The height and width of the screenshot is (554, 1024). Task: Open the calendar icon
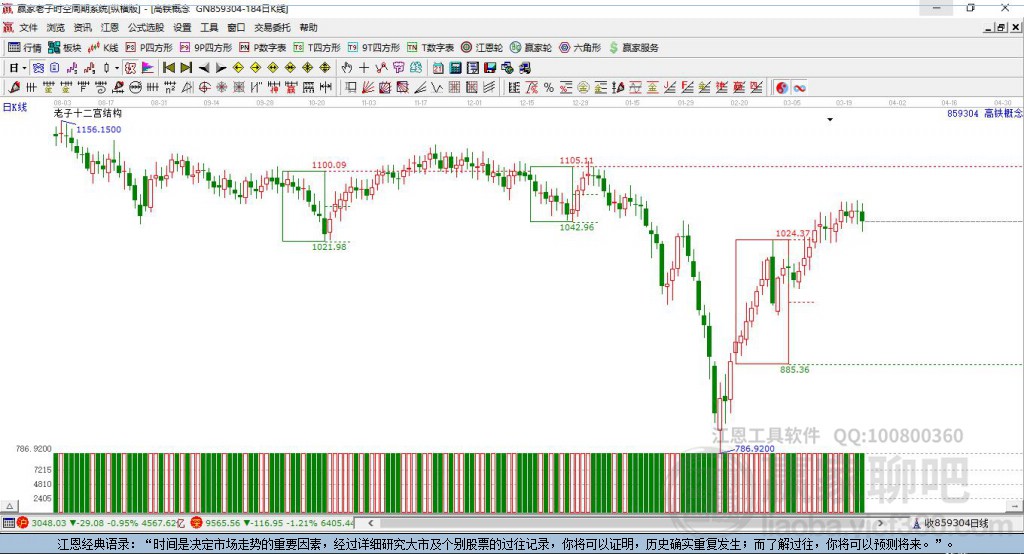pos(438,68)
